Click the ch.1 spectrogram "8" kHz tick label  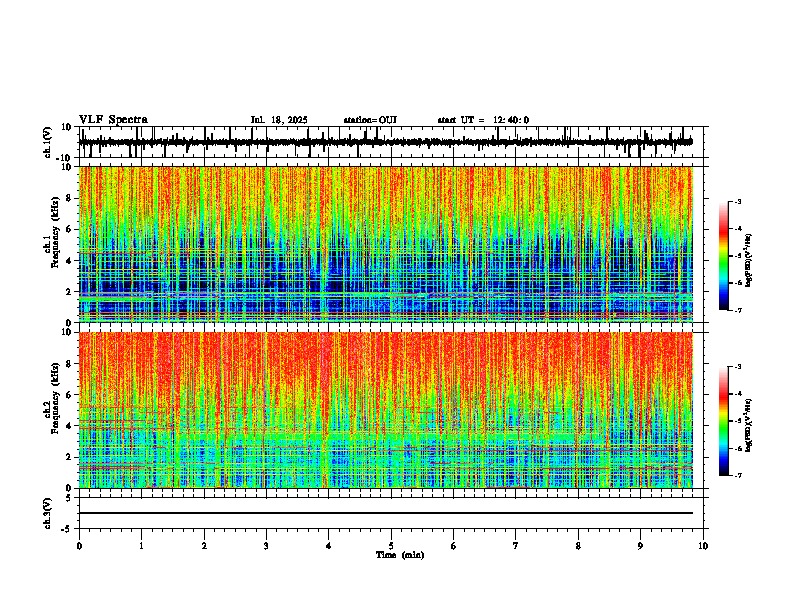coord(69,198)
